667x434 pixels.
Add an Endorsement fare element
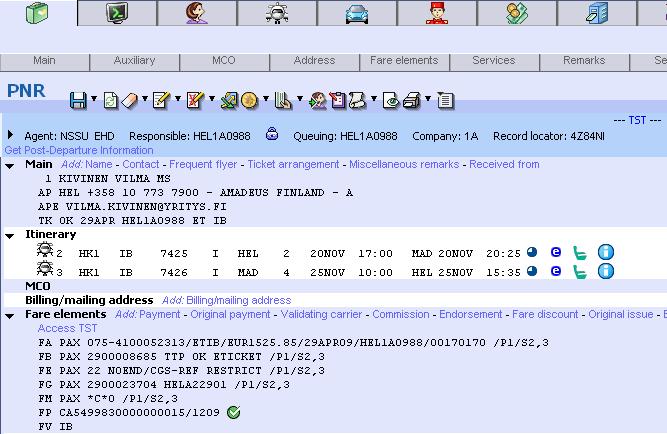[x=470, y=314]
